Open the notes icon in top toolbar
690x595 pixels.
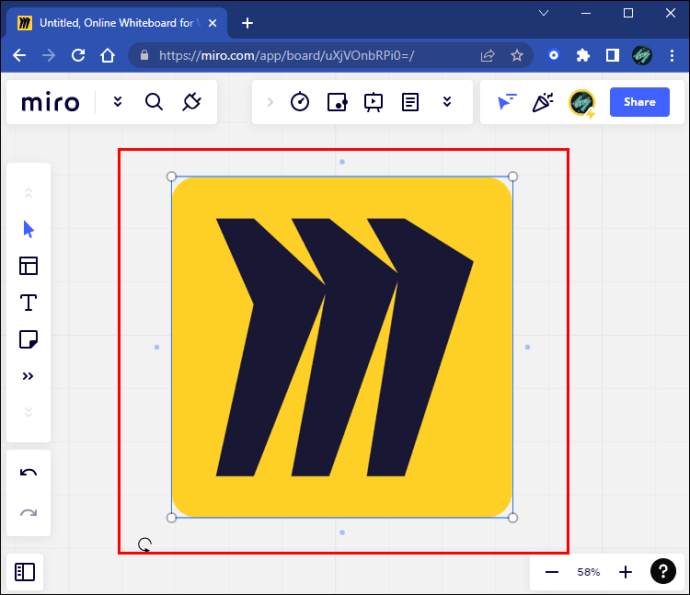tap(410, 102)
